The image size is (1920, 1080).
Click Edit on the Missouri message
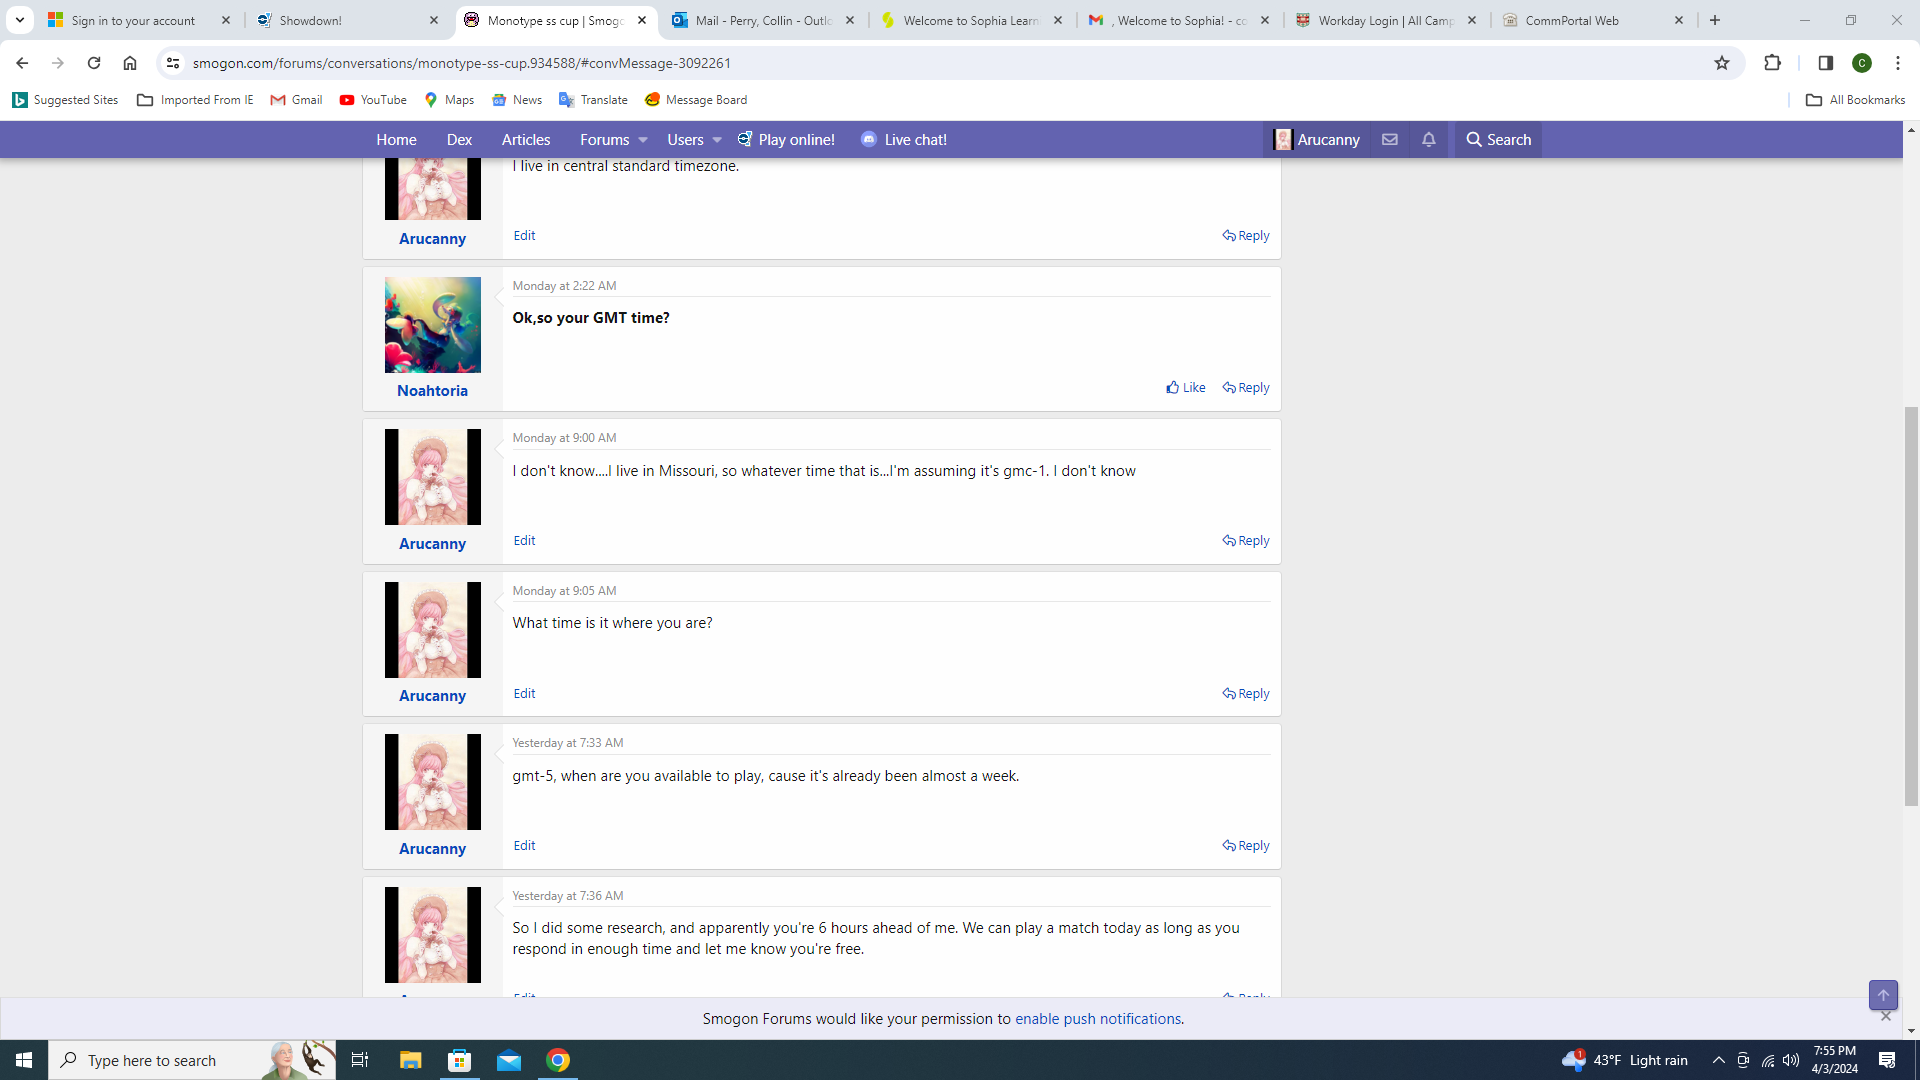[x=524, y=541]
